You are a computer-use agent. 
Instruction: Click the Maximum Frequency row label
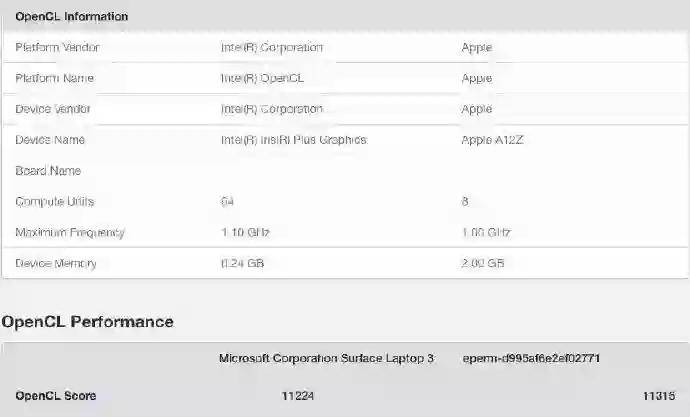coord(69,233)
